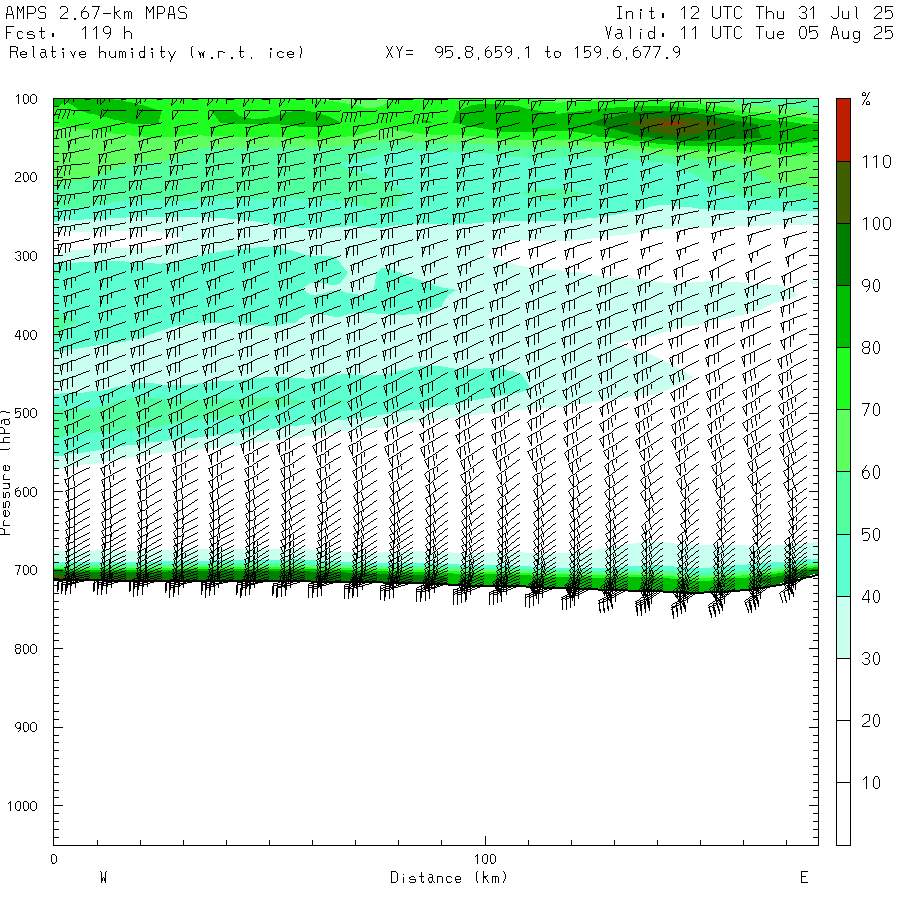Click the '300' pressure axis label
Viewport: 900px width, 900px height.
[x=26, y=256]
